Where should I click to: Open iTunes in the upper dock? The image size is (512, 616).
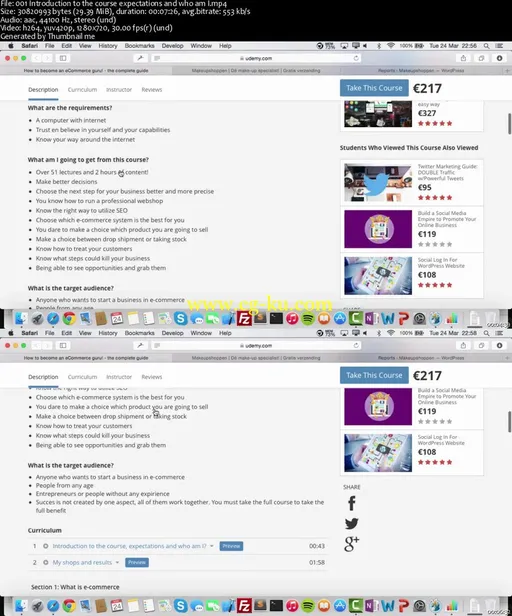click(292, 319)
